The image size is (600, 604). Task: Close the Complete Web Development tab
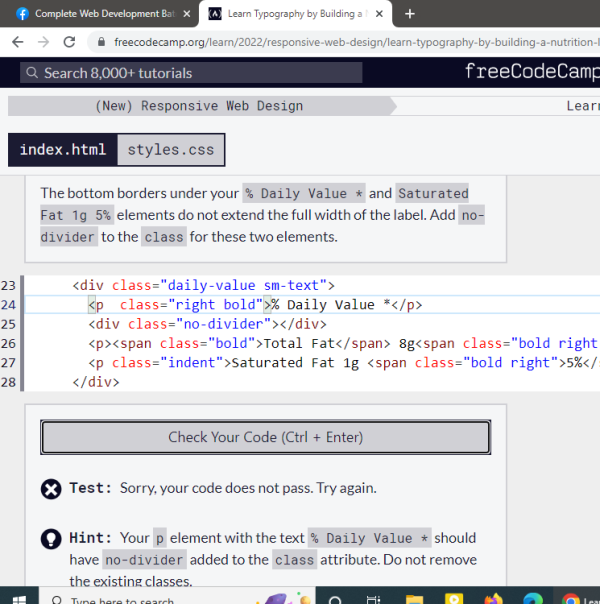(x=187, y=14)
